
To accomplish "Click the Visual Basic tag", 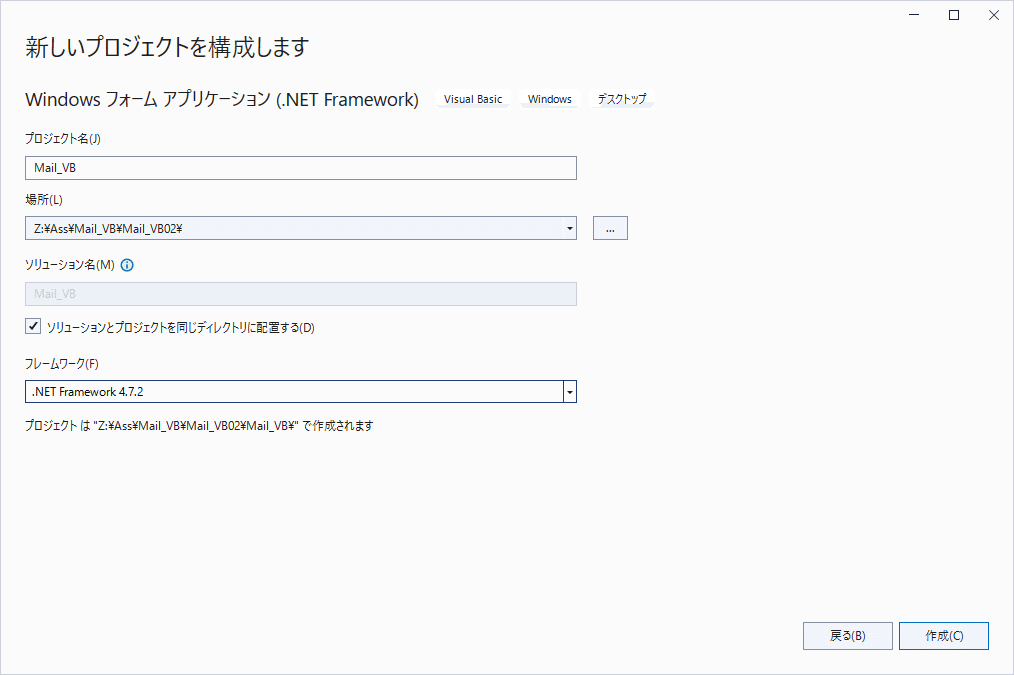I will pos(473,99).
